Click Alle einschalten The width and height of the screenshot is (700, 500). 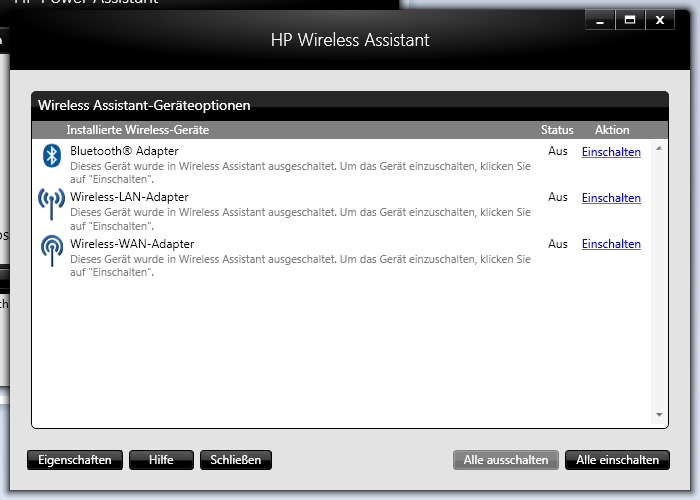(617, 460)
